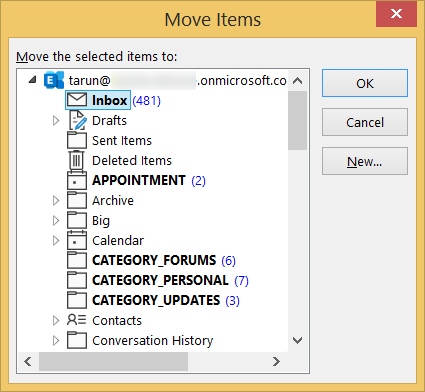This screenshot has width=425, height=392.
Task: Click the Drafts pencil-and-page icon
Action: pyautogui.click(x=77, y=120)
